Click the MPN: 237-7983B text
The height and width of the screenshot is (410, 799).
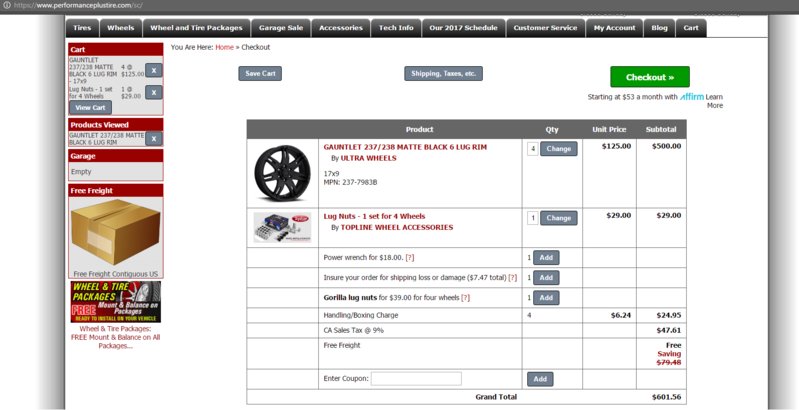[x=351, y=182]
